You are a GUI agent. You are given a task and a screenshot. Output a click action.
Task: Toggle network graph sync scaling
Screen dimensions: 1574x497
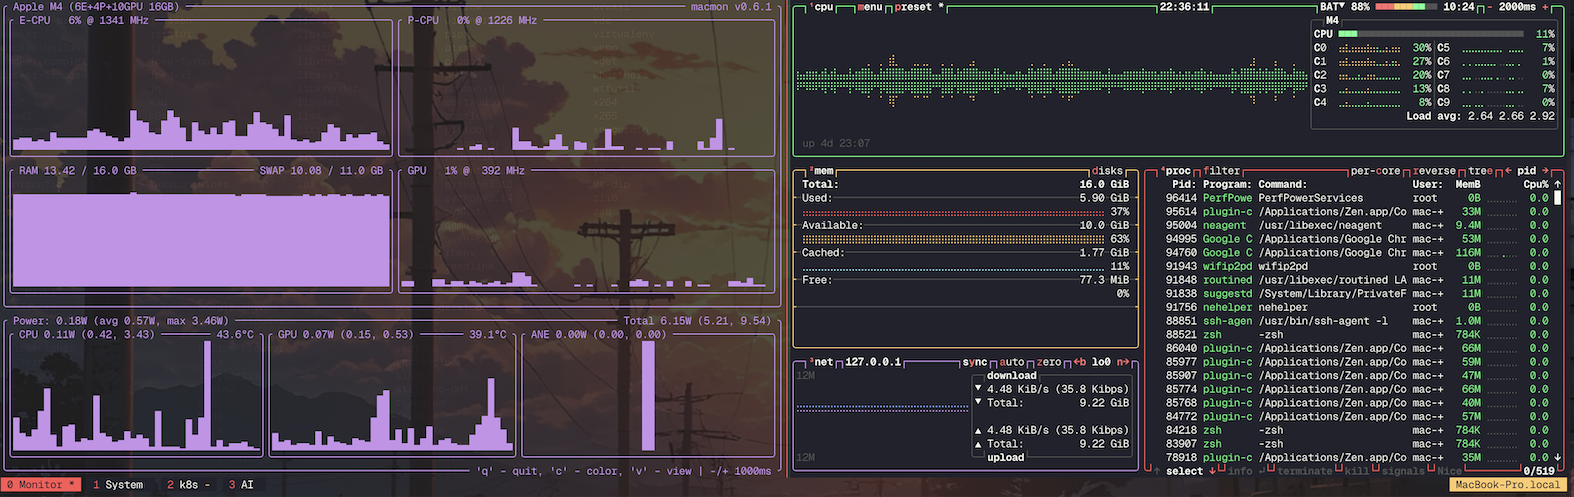(974, 362)
